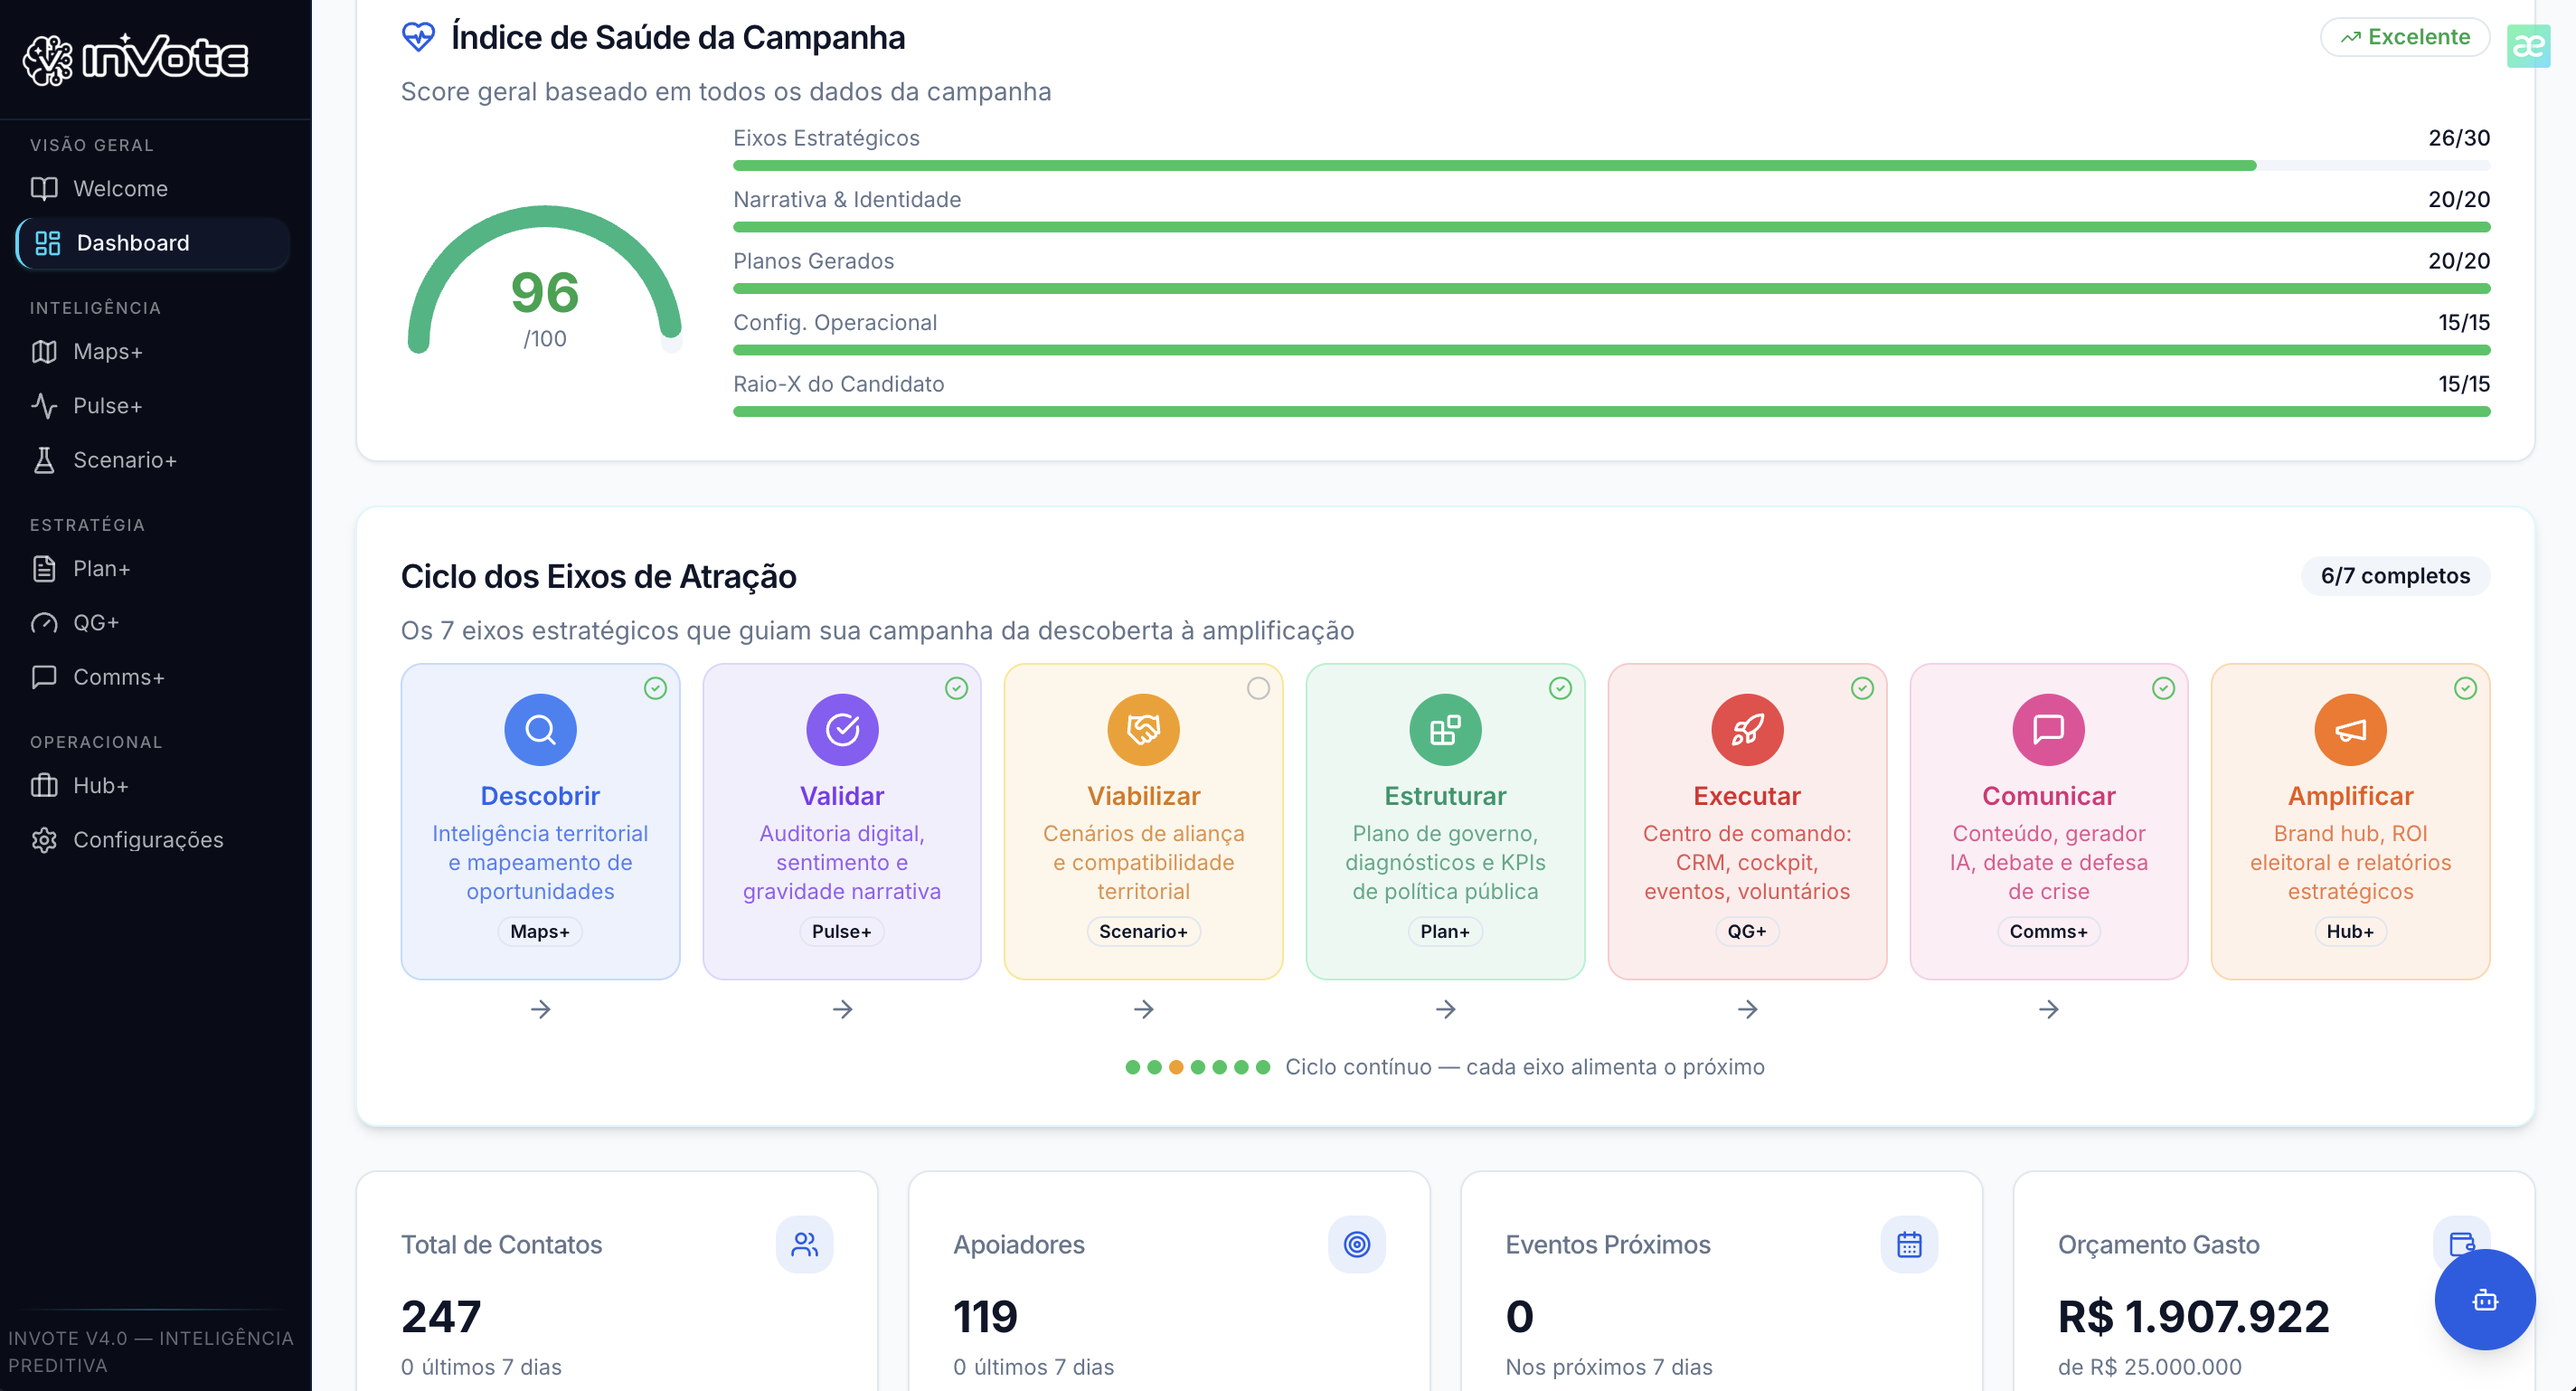Click the arrow below the Estruturar card

(x=1445, y=1009)
